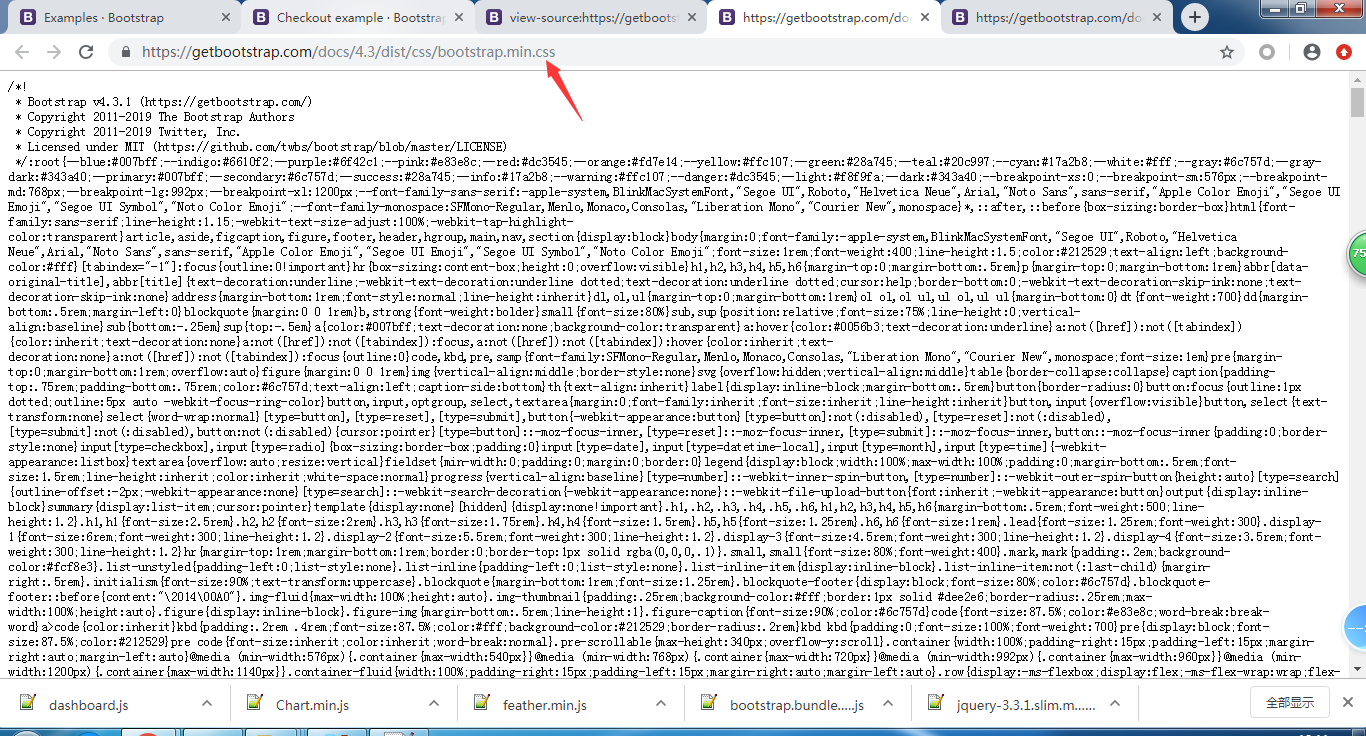The image size is (1366, 736).
Task: Bookmark this page with the star icon
Action: (1227, 52)
